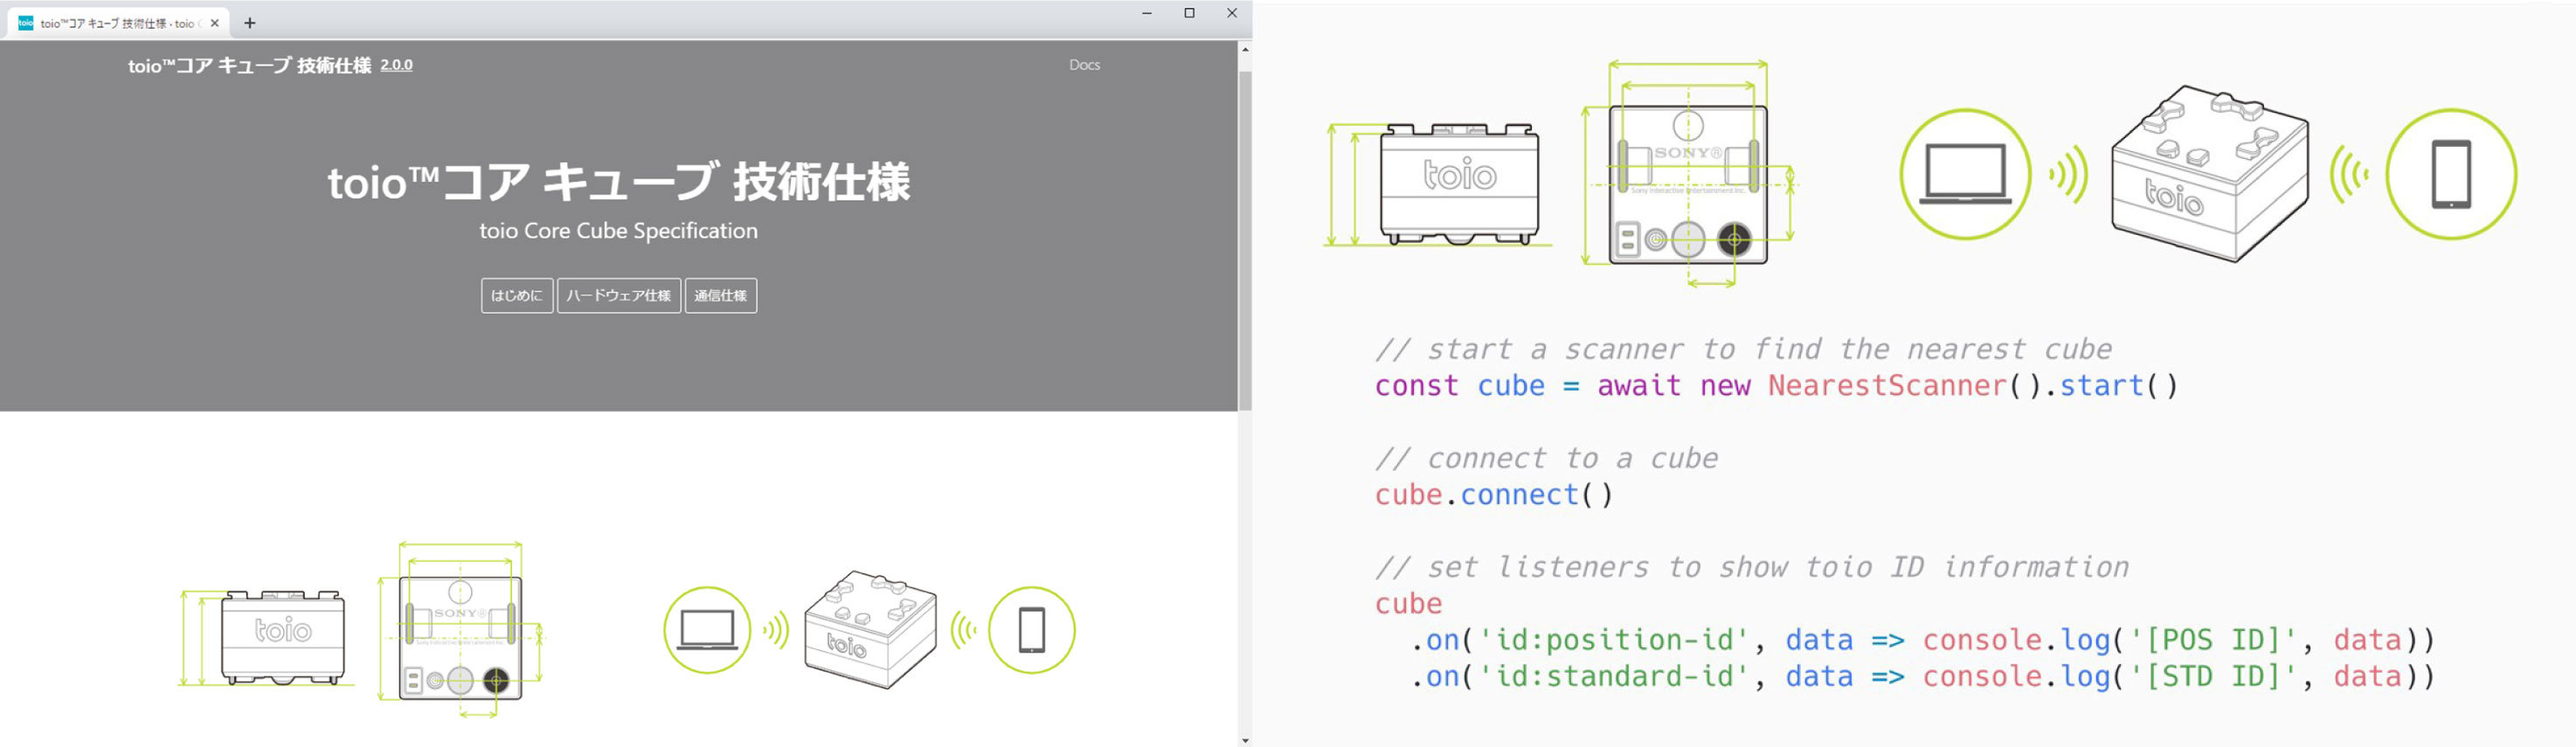Close the toio browser tab
The image size is (2576, 747).
tap(214, 23)
